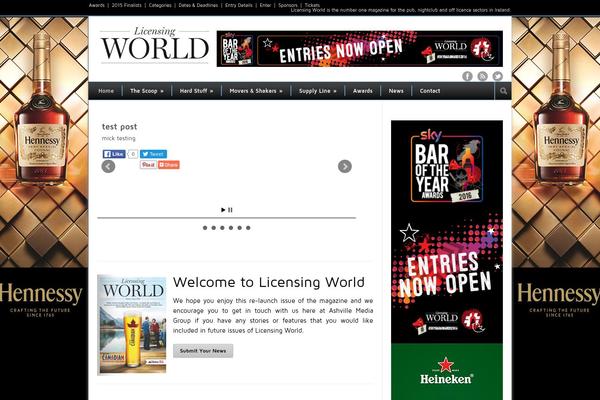The width and height of the screenshot is (600, 400).
Task: Click the Tweet button
Action: click(x=153, y=154)
